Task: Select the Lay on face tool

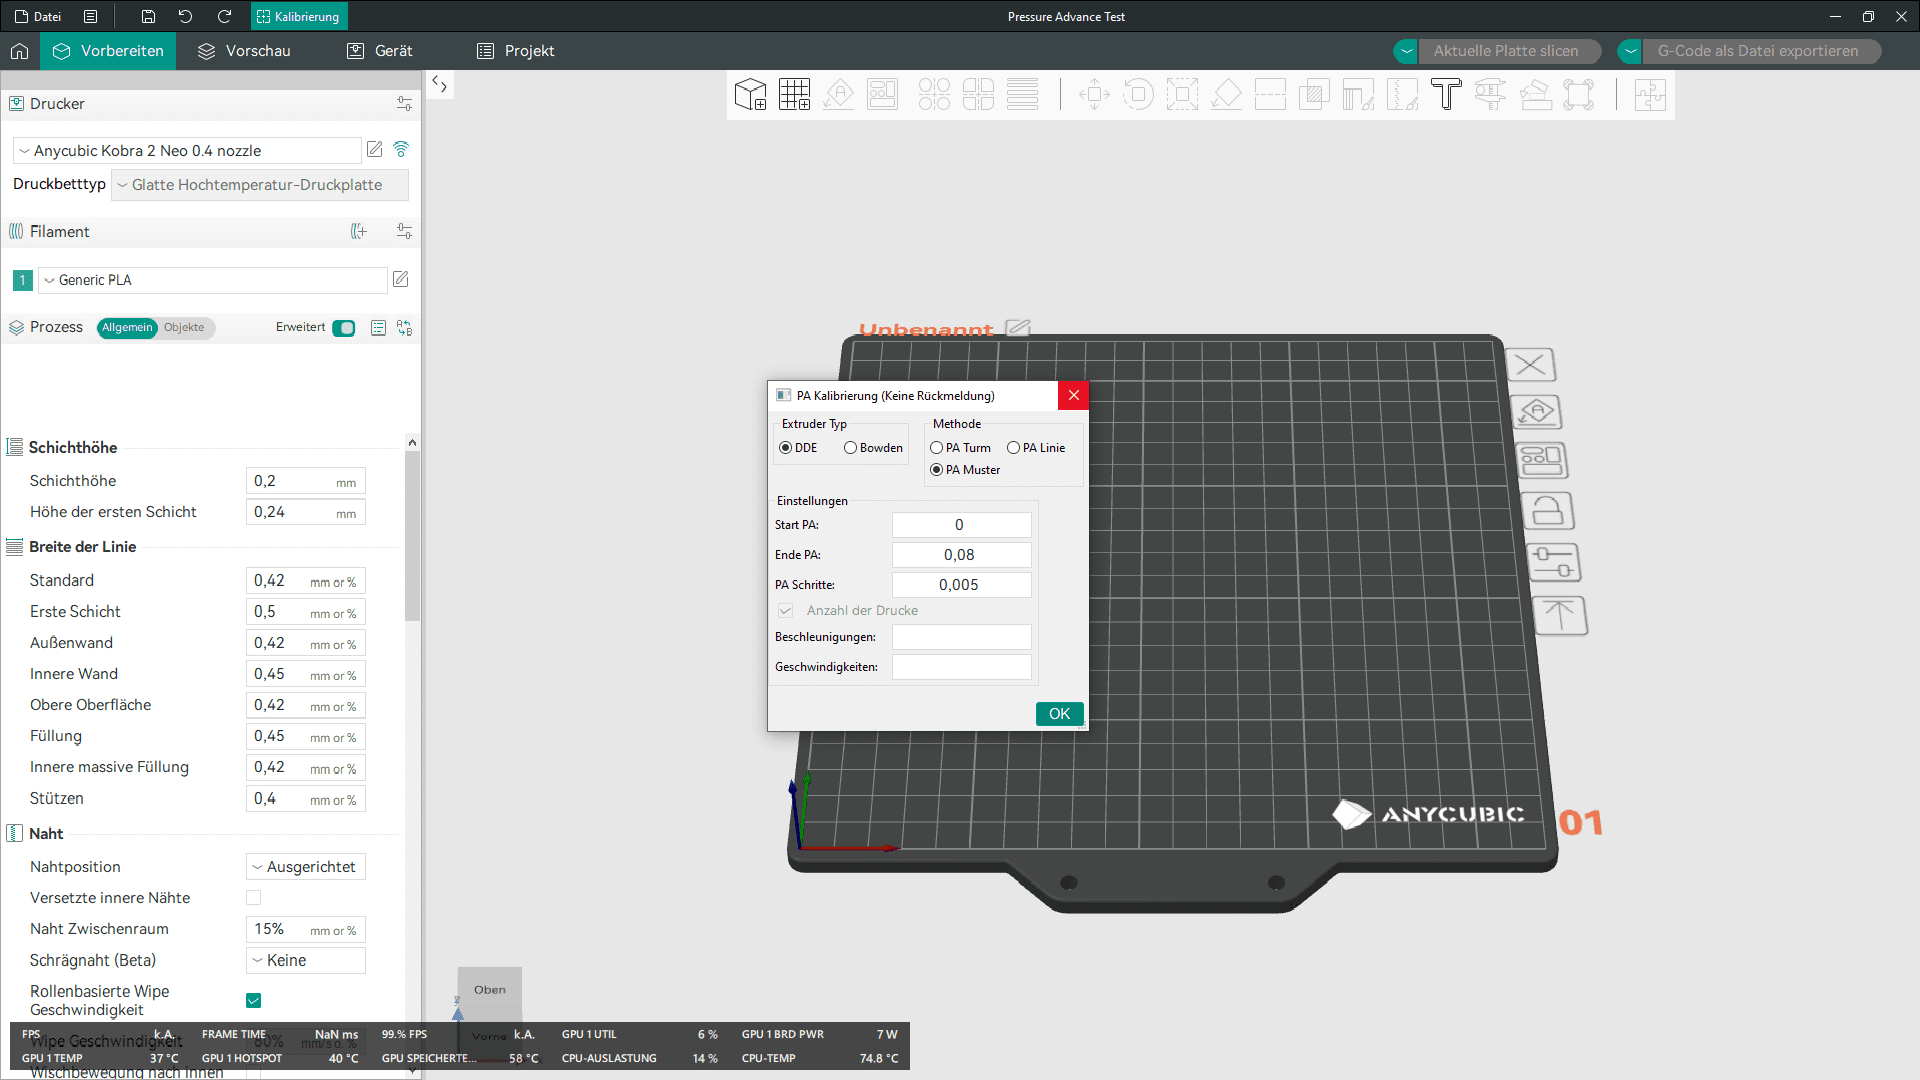Action: coord(1226,95)
